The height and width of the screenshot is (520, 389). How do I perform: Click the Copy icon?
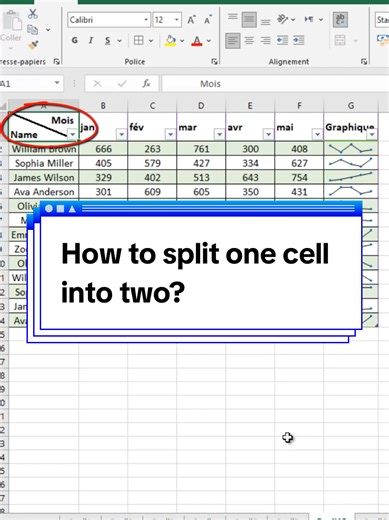[33, 29]
